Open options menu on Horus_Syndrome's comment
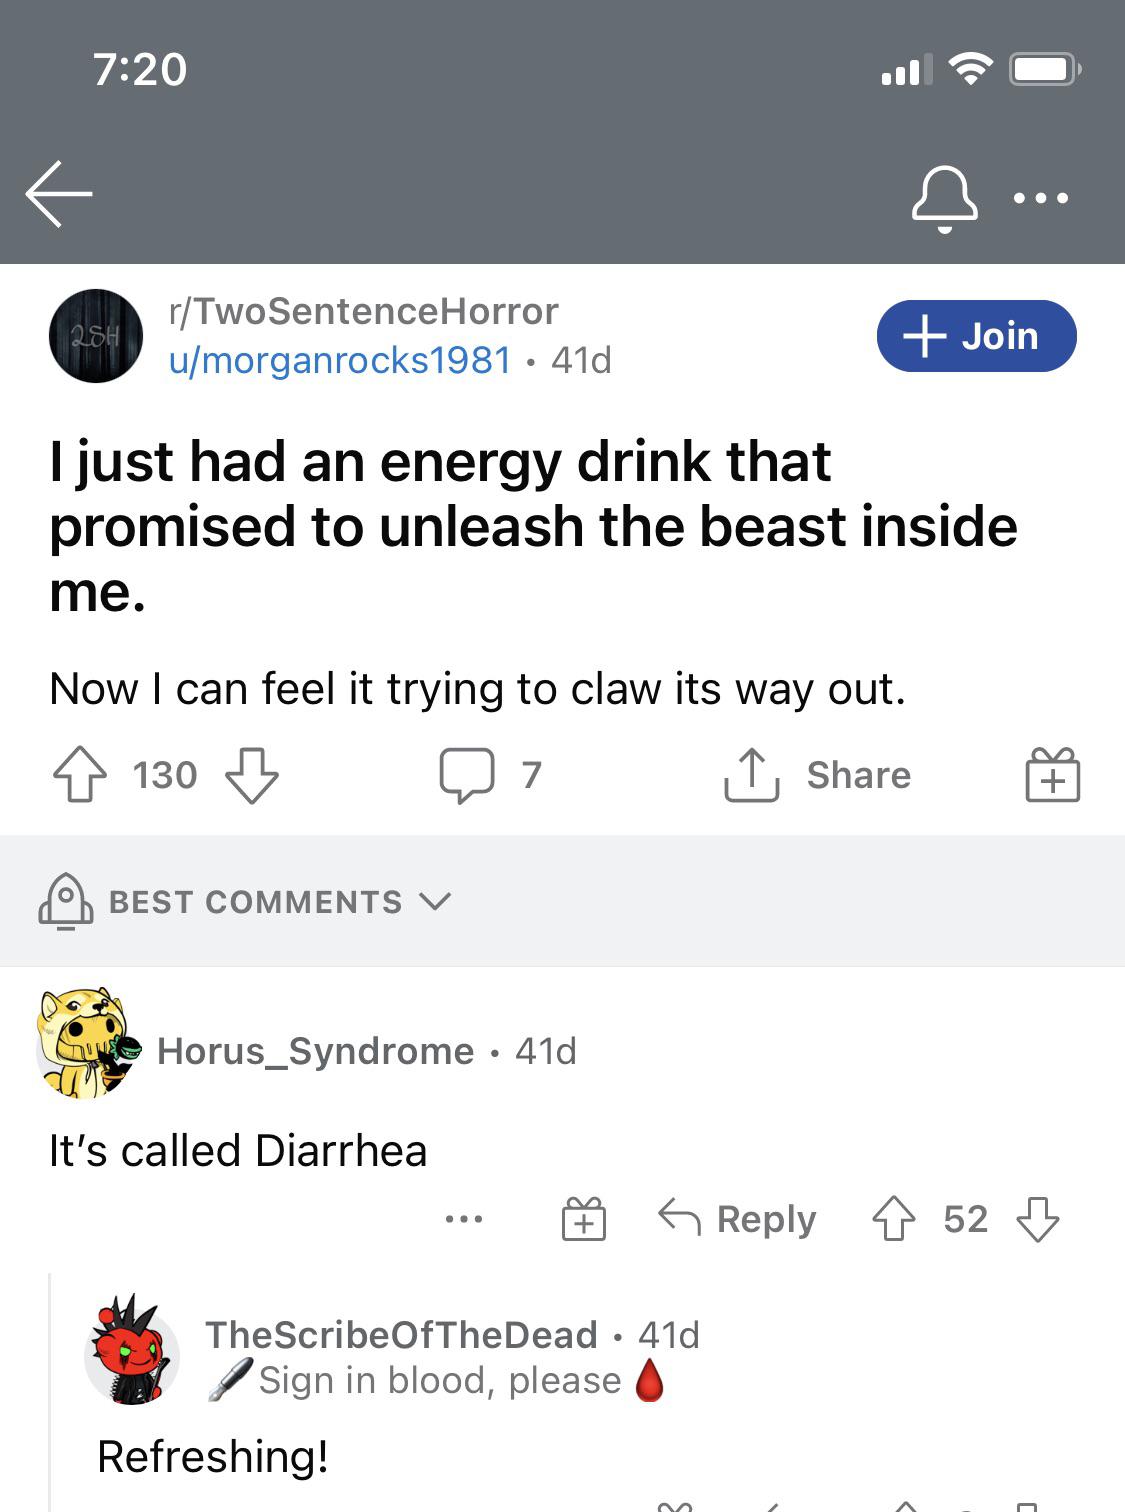The width and height of the screenshot is (1125, 1512). point(462,1218)
